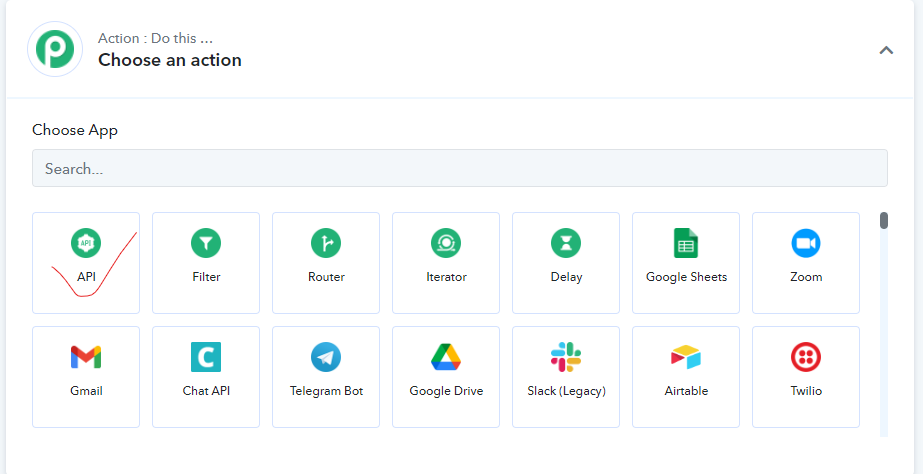Select Google Sheets as the app
This screenshot has height=474, width=923.
coord(686,263)
